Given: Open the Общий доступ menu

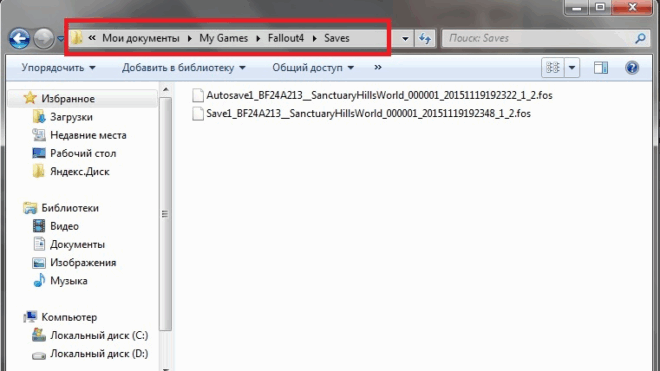Looking at the screenshot, I should [313, 68].
